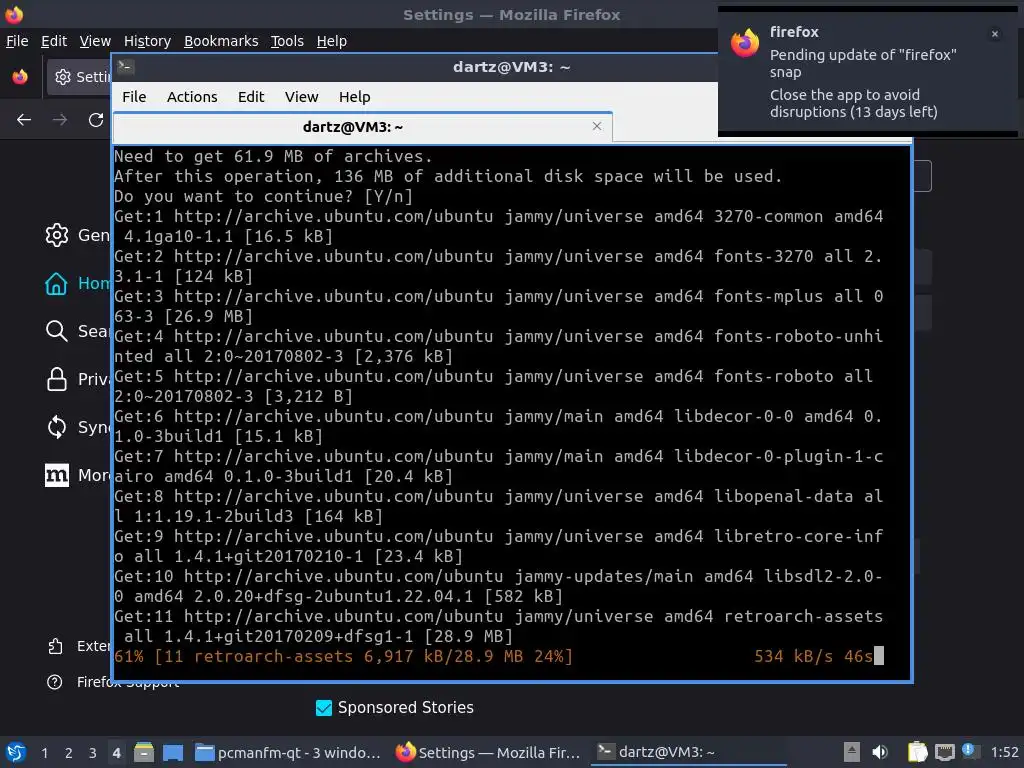Switch to virtual desktop 3
1024x768 pixels.
pos(93,753)
